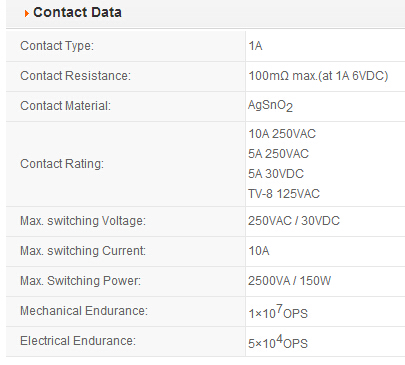Click the Contact Material label
Viewport: 405px width, 365px height.
(x=65, y=106)
